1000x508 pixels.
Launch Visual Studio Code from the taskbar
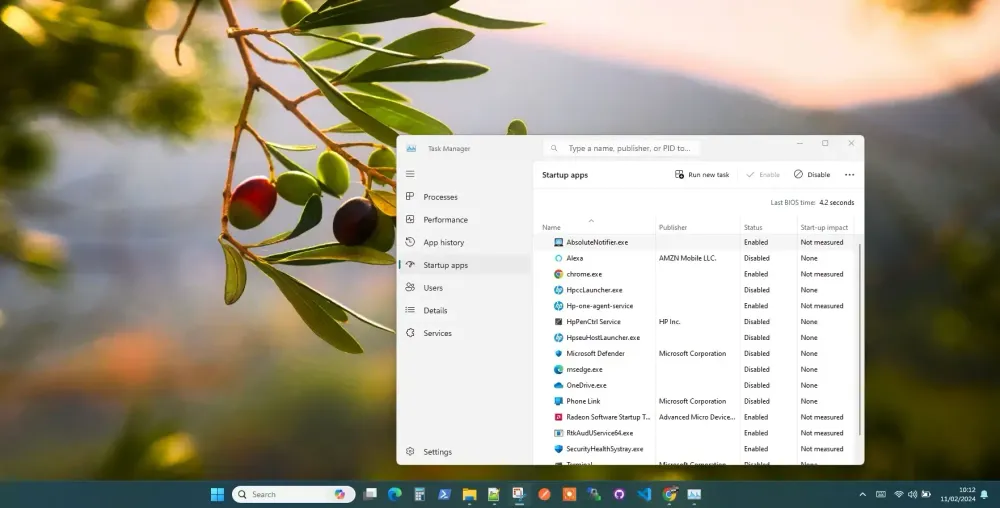point(644,495)
